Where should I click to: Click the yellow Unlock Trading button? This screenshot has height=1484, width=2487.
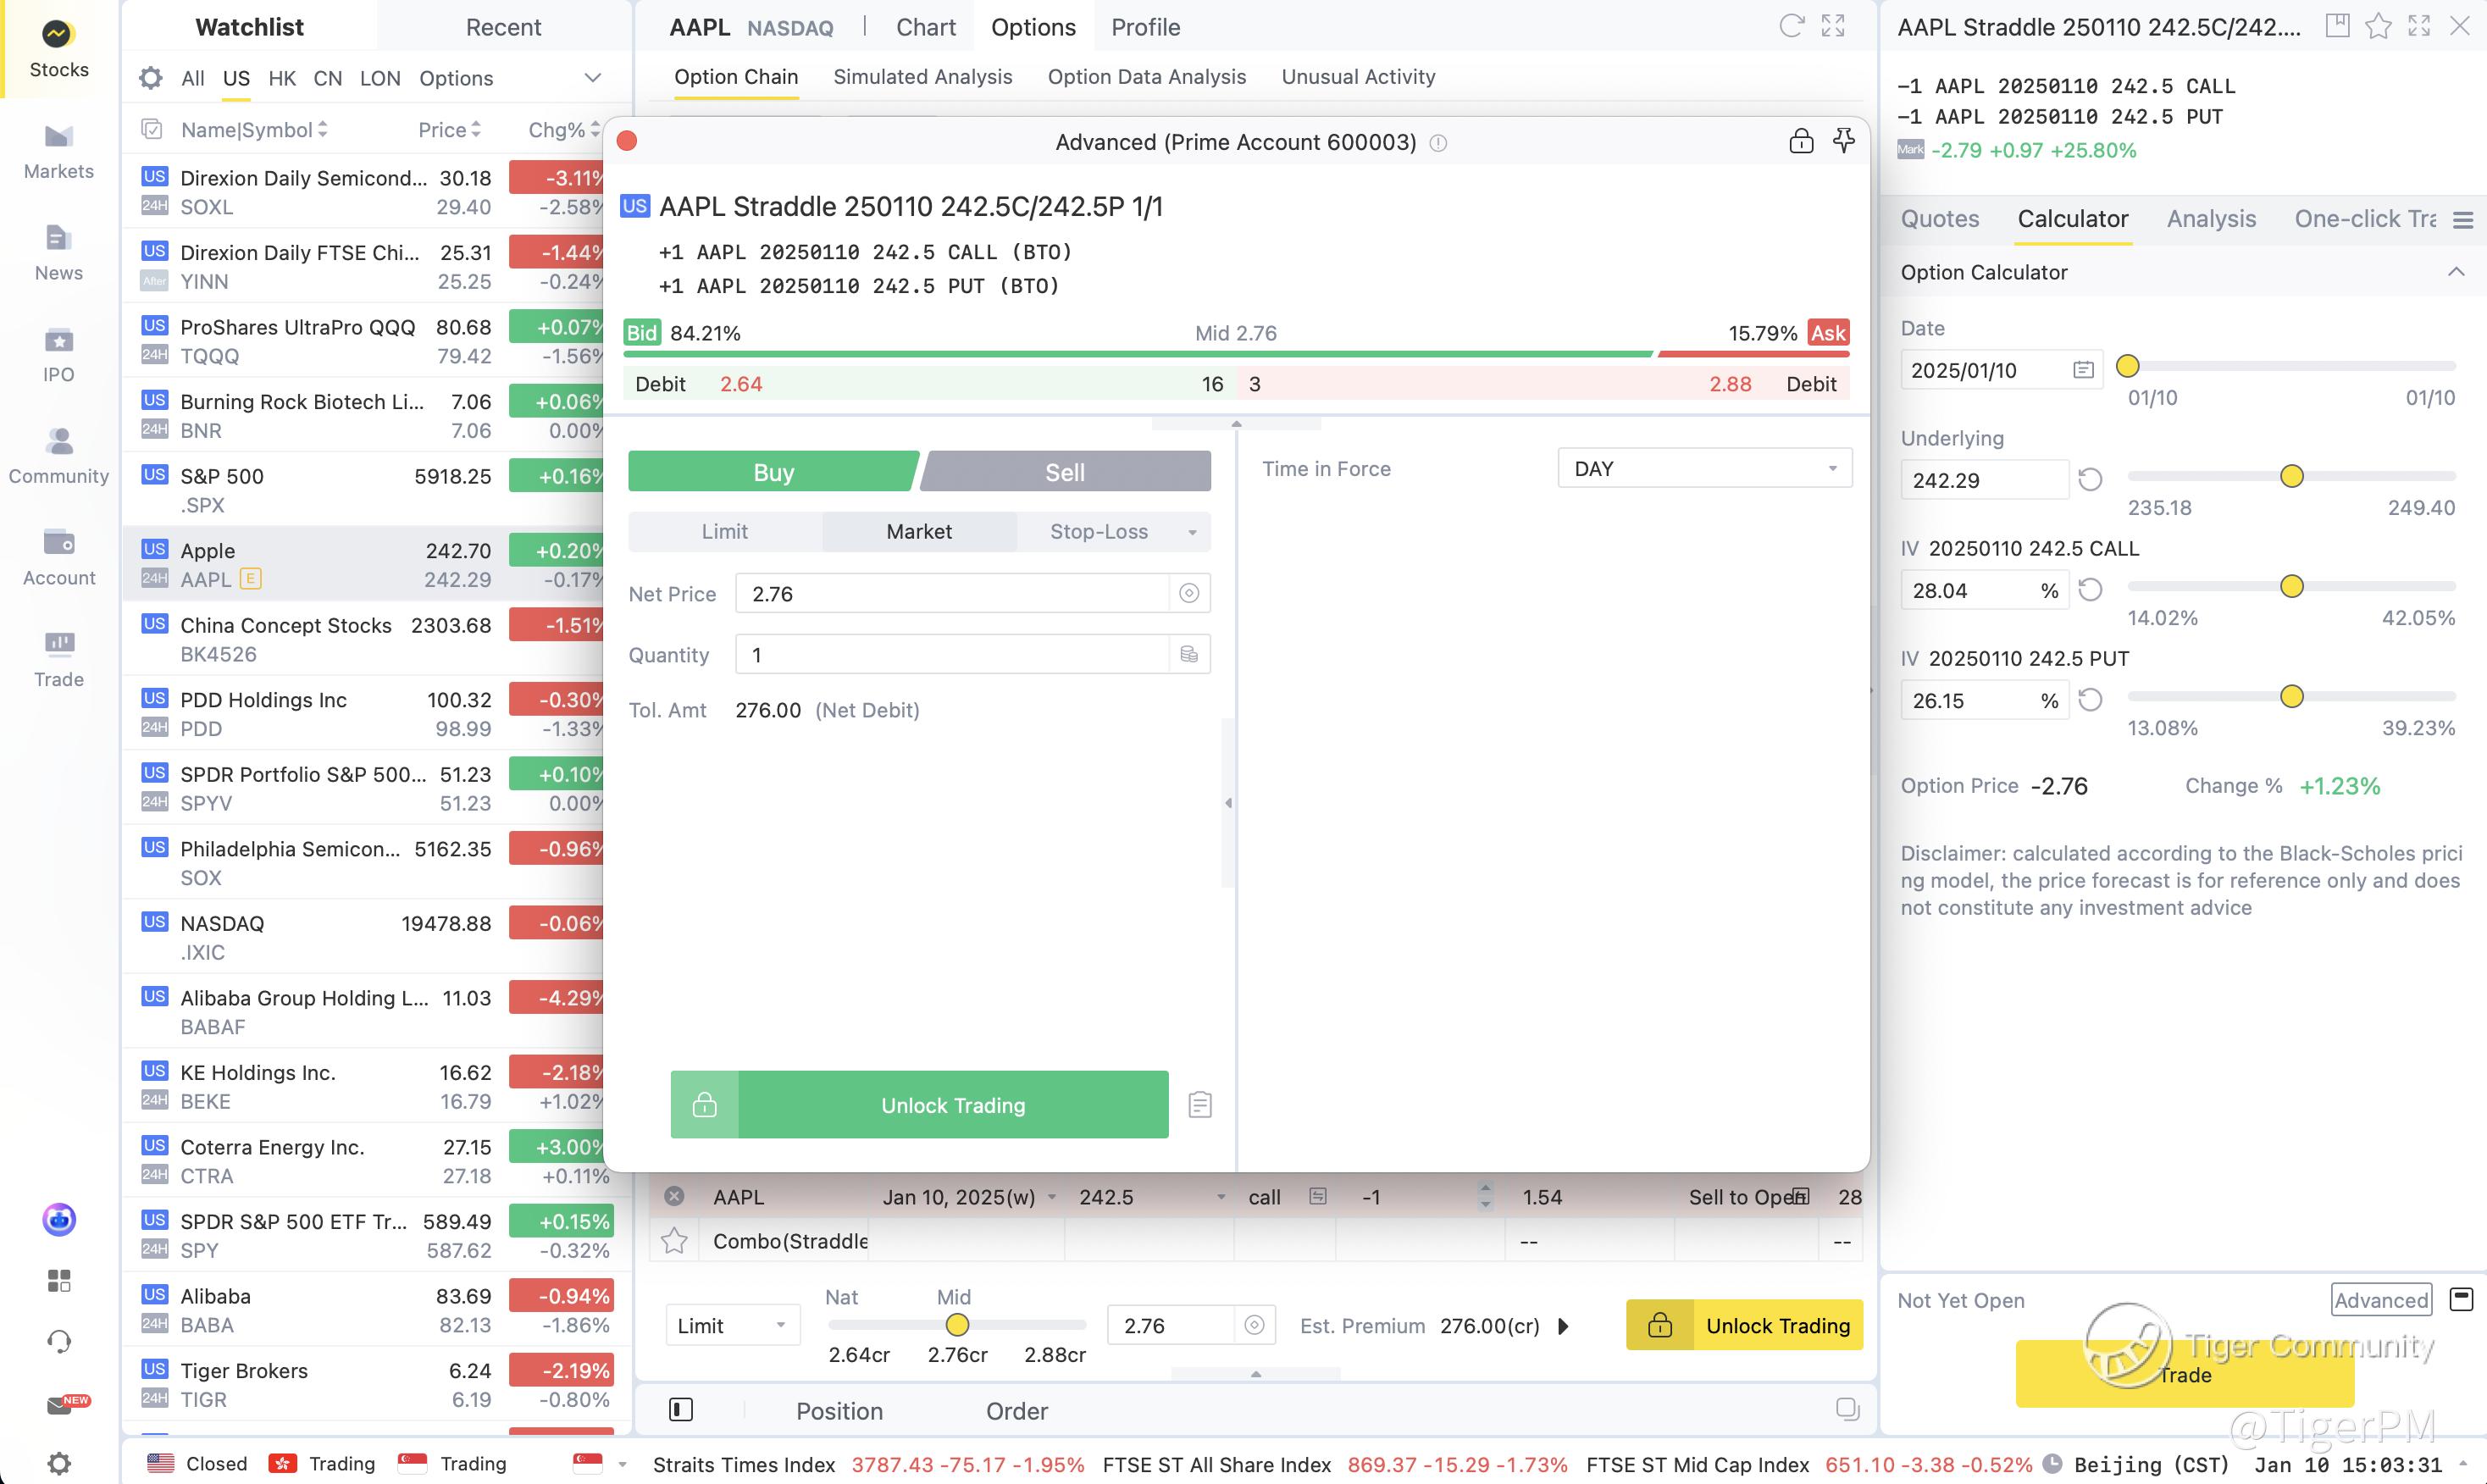coord(1744,1325)
